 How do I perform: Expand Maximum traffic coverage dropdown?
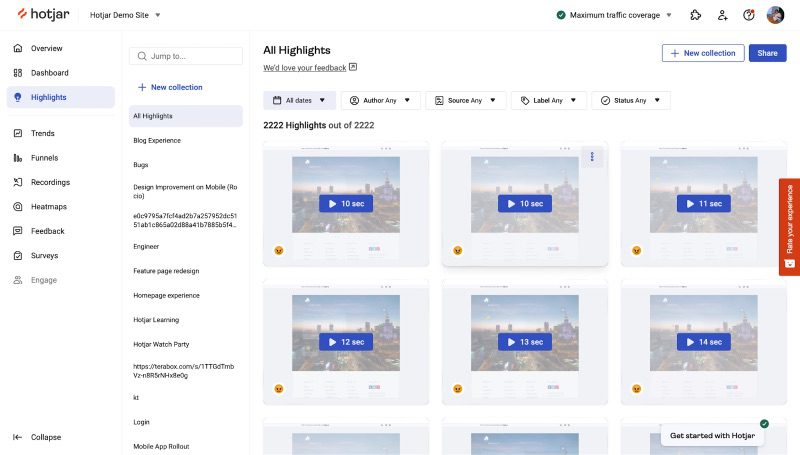click(614, 15)
